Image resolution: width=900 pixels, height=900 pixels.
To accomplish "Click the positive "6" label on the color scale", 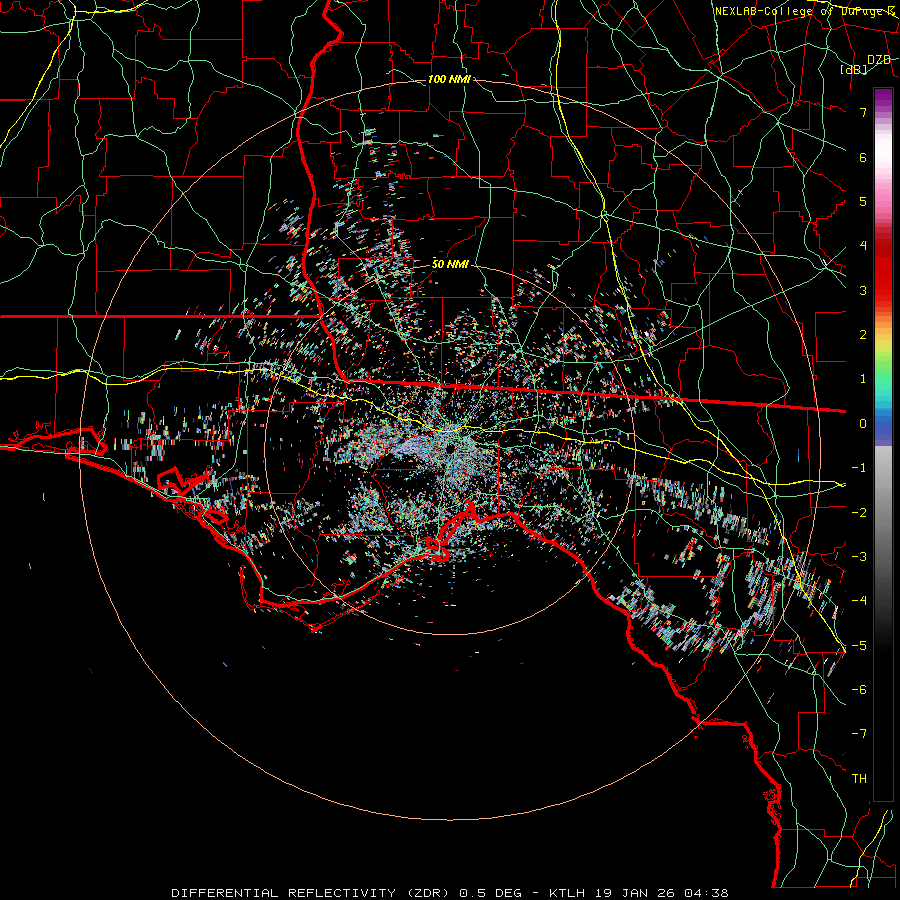I will coord(863,157).
